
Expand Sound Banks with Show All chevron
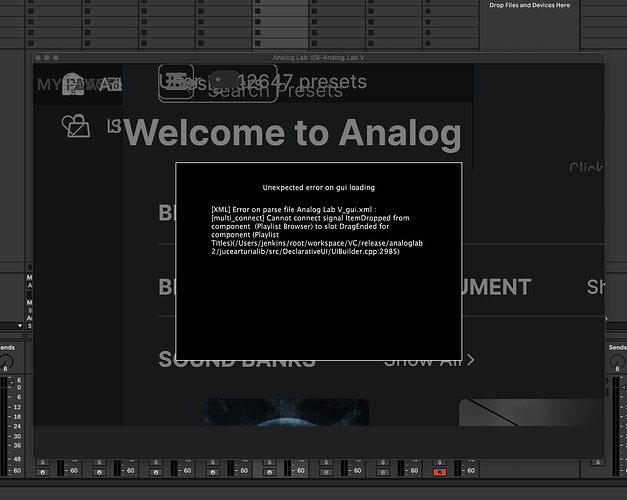[x=470, y=360]
